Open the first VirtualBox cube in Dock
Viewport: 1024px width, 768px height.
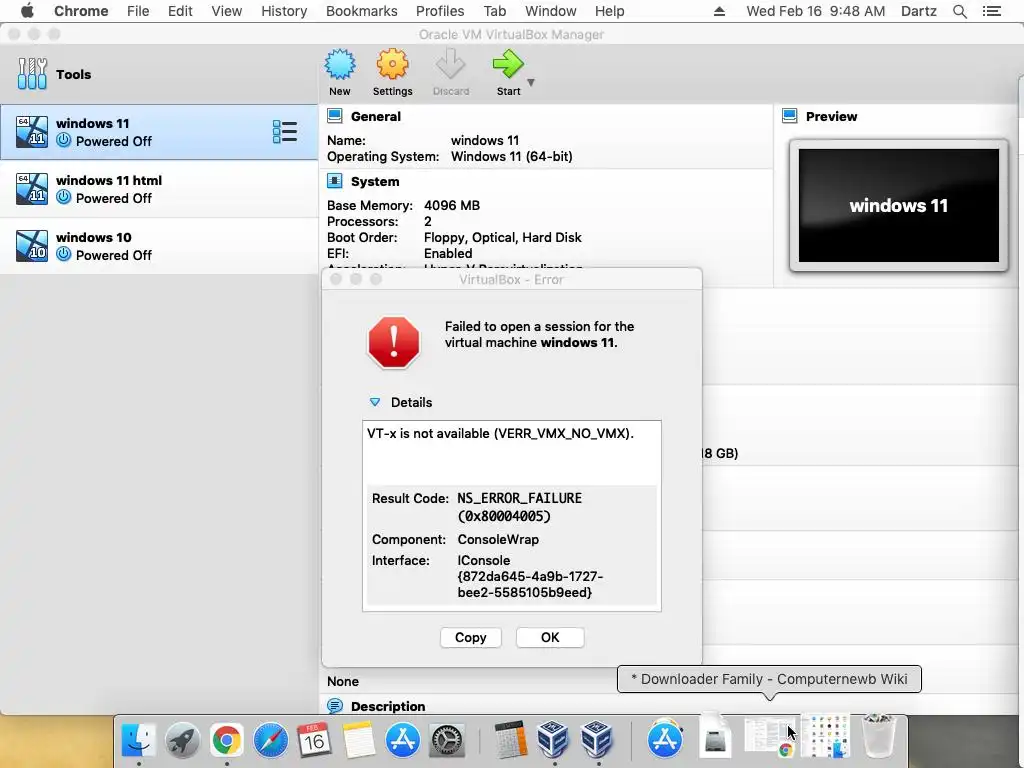pyautogui.click(x=553, y=740)
